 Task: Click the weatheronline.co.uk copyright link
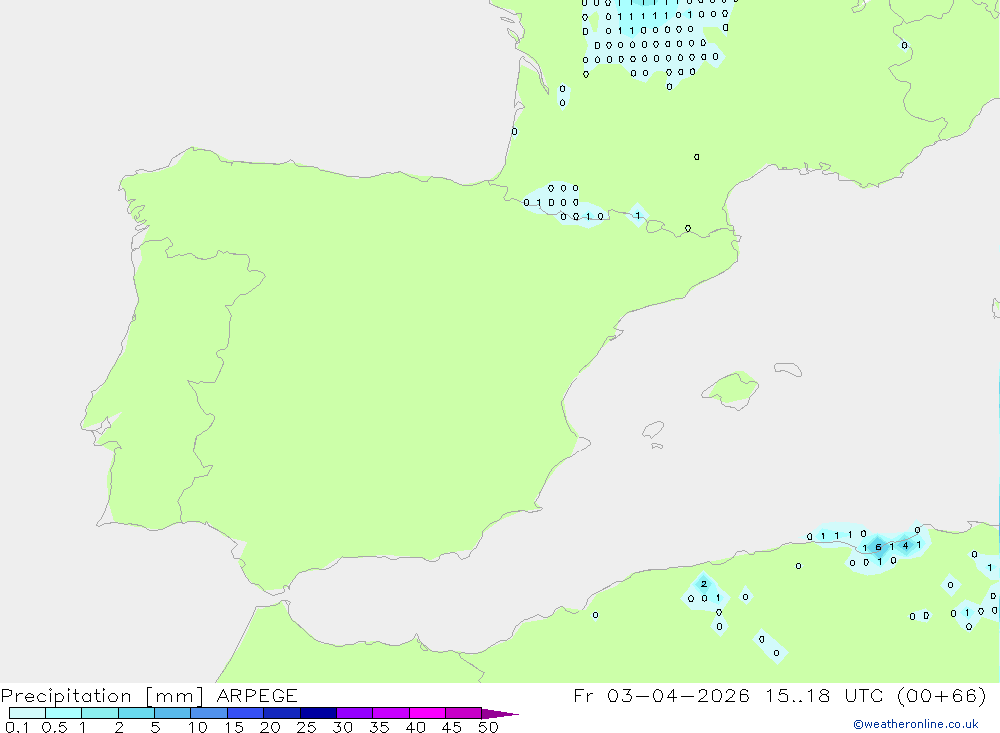coord(915,724)
